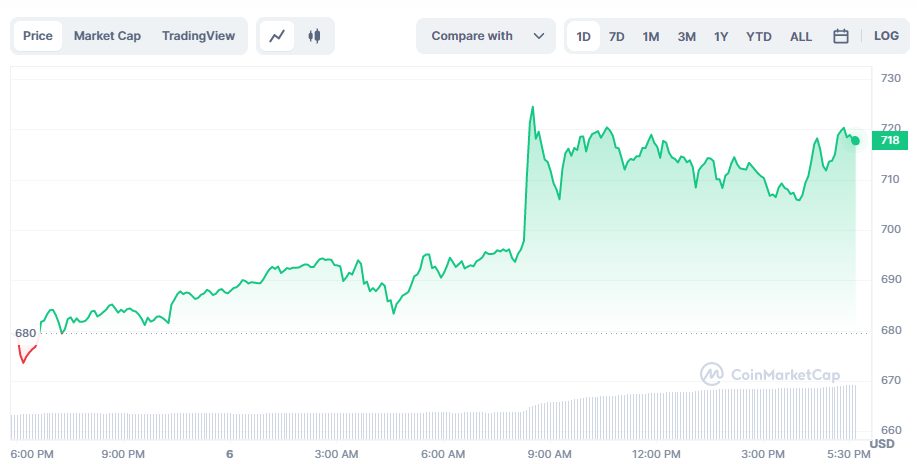Switch to line chart view
This screenshot has width=917, height=464.
pyautogui.click(x=278, y=36)
